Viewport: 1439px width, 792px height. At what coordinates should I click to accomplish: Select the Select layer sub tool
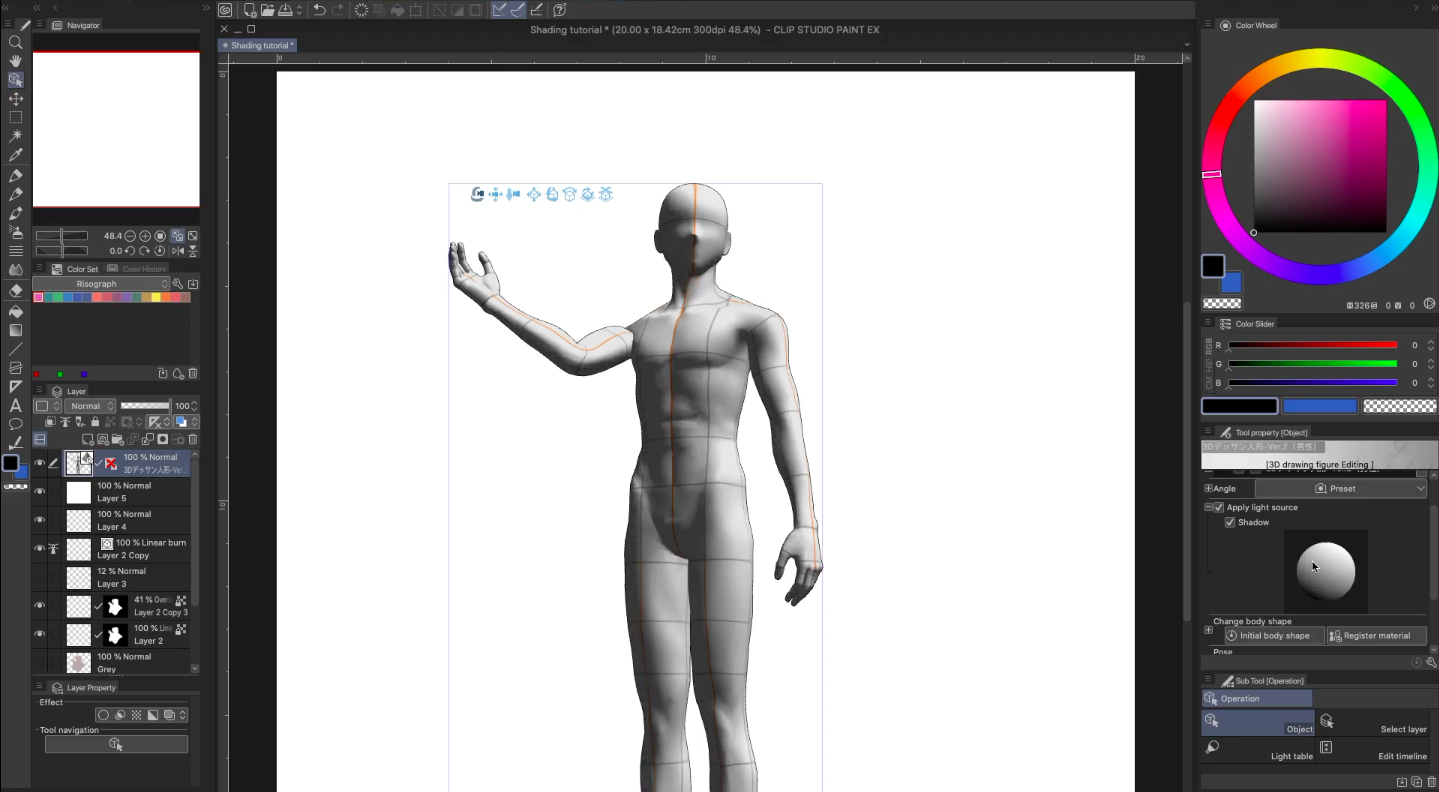[x=1373, y=723]
